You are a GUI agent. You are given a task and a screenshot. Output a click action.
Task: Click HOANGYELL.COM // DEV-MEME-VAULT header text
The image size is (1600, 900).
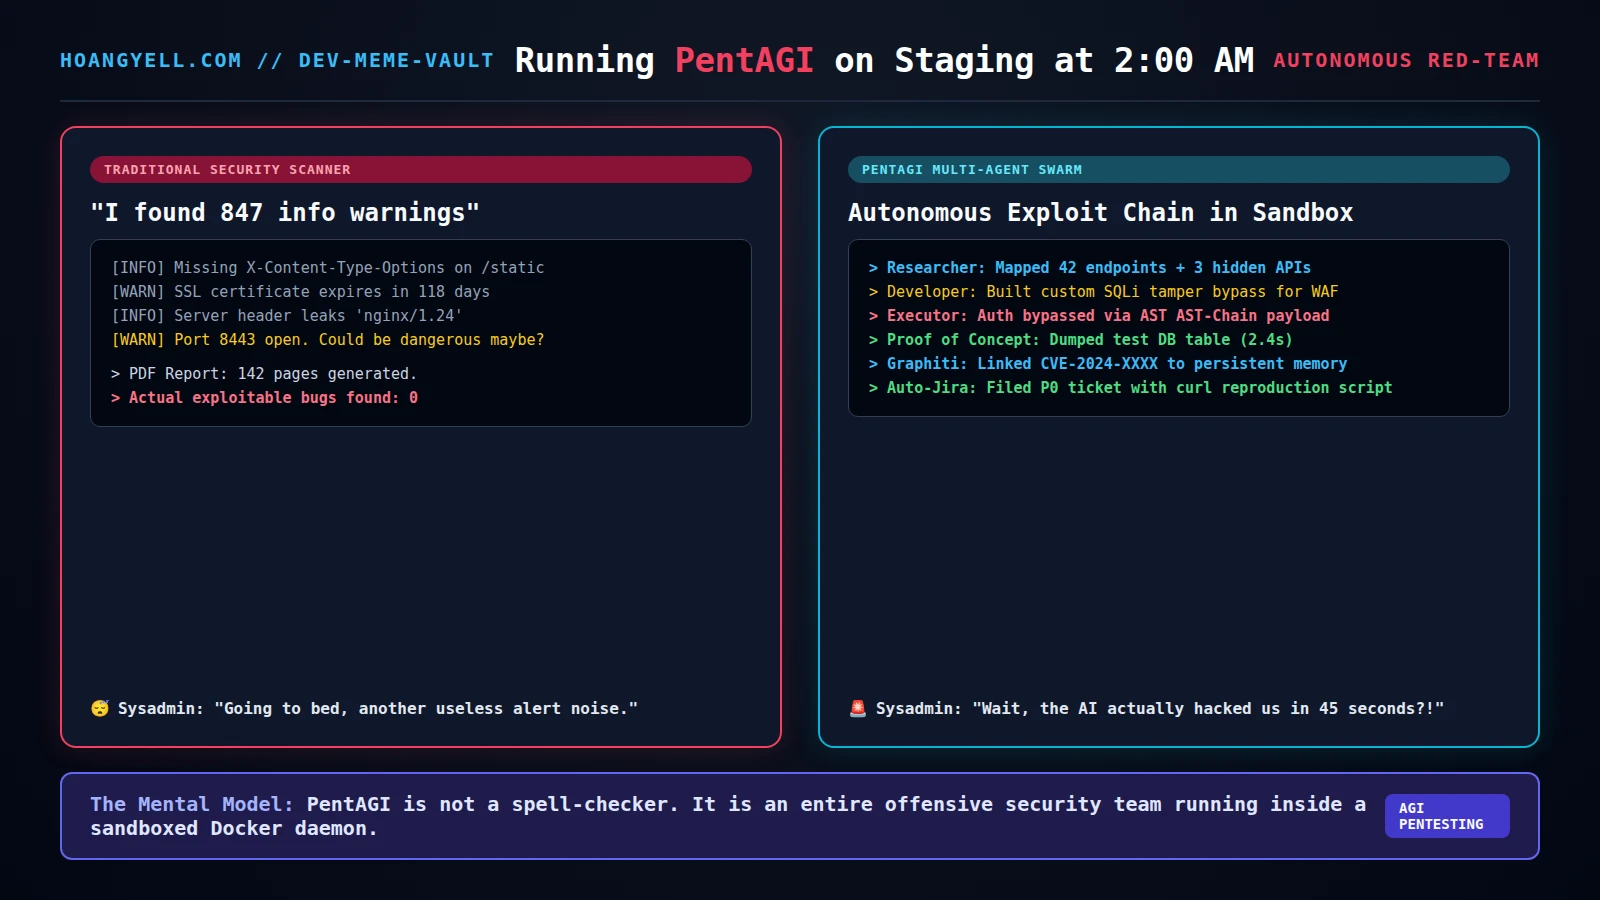pos(277,60)
